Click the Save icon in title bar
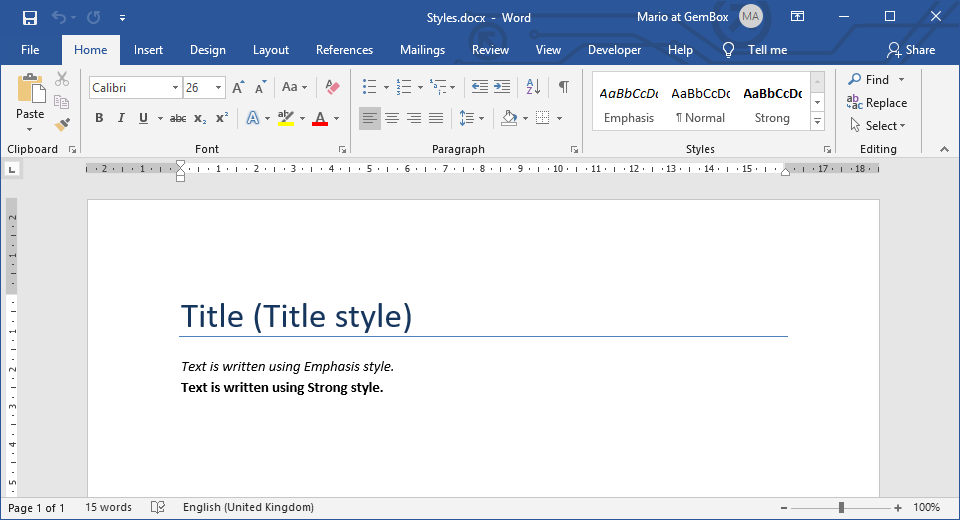The height and width of the screenshot is (520, 960). [x=30, y=17]
